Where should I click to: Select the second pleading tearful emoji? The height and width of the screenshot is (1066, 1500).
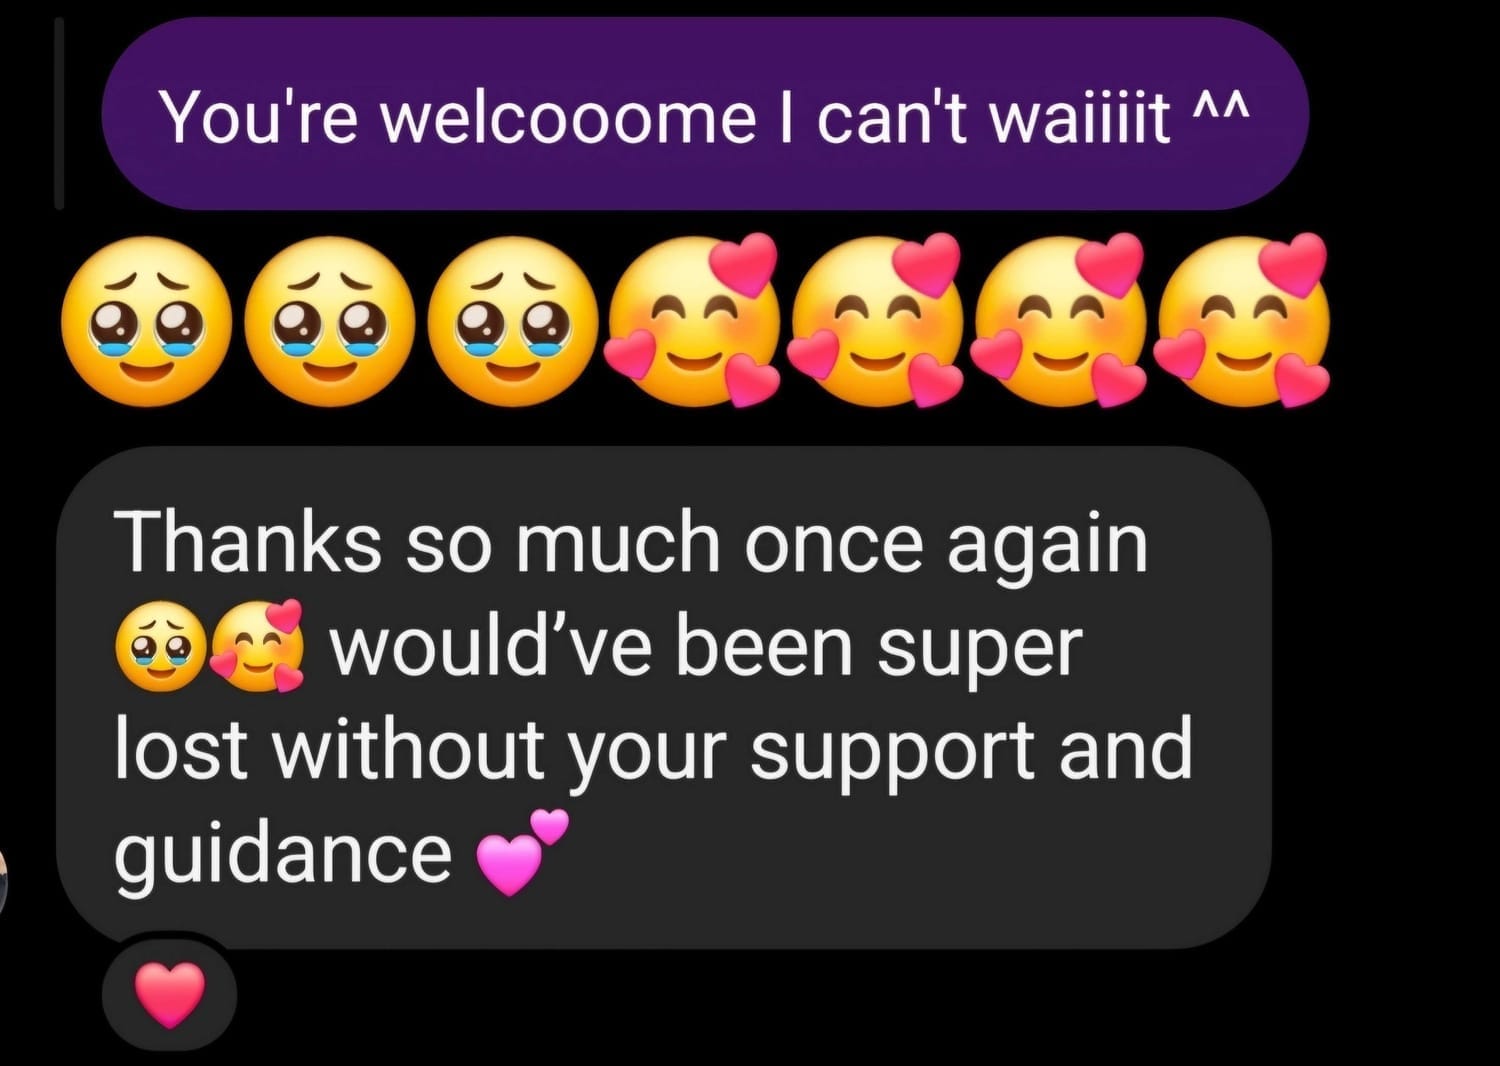tap(330, 321)
